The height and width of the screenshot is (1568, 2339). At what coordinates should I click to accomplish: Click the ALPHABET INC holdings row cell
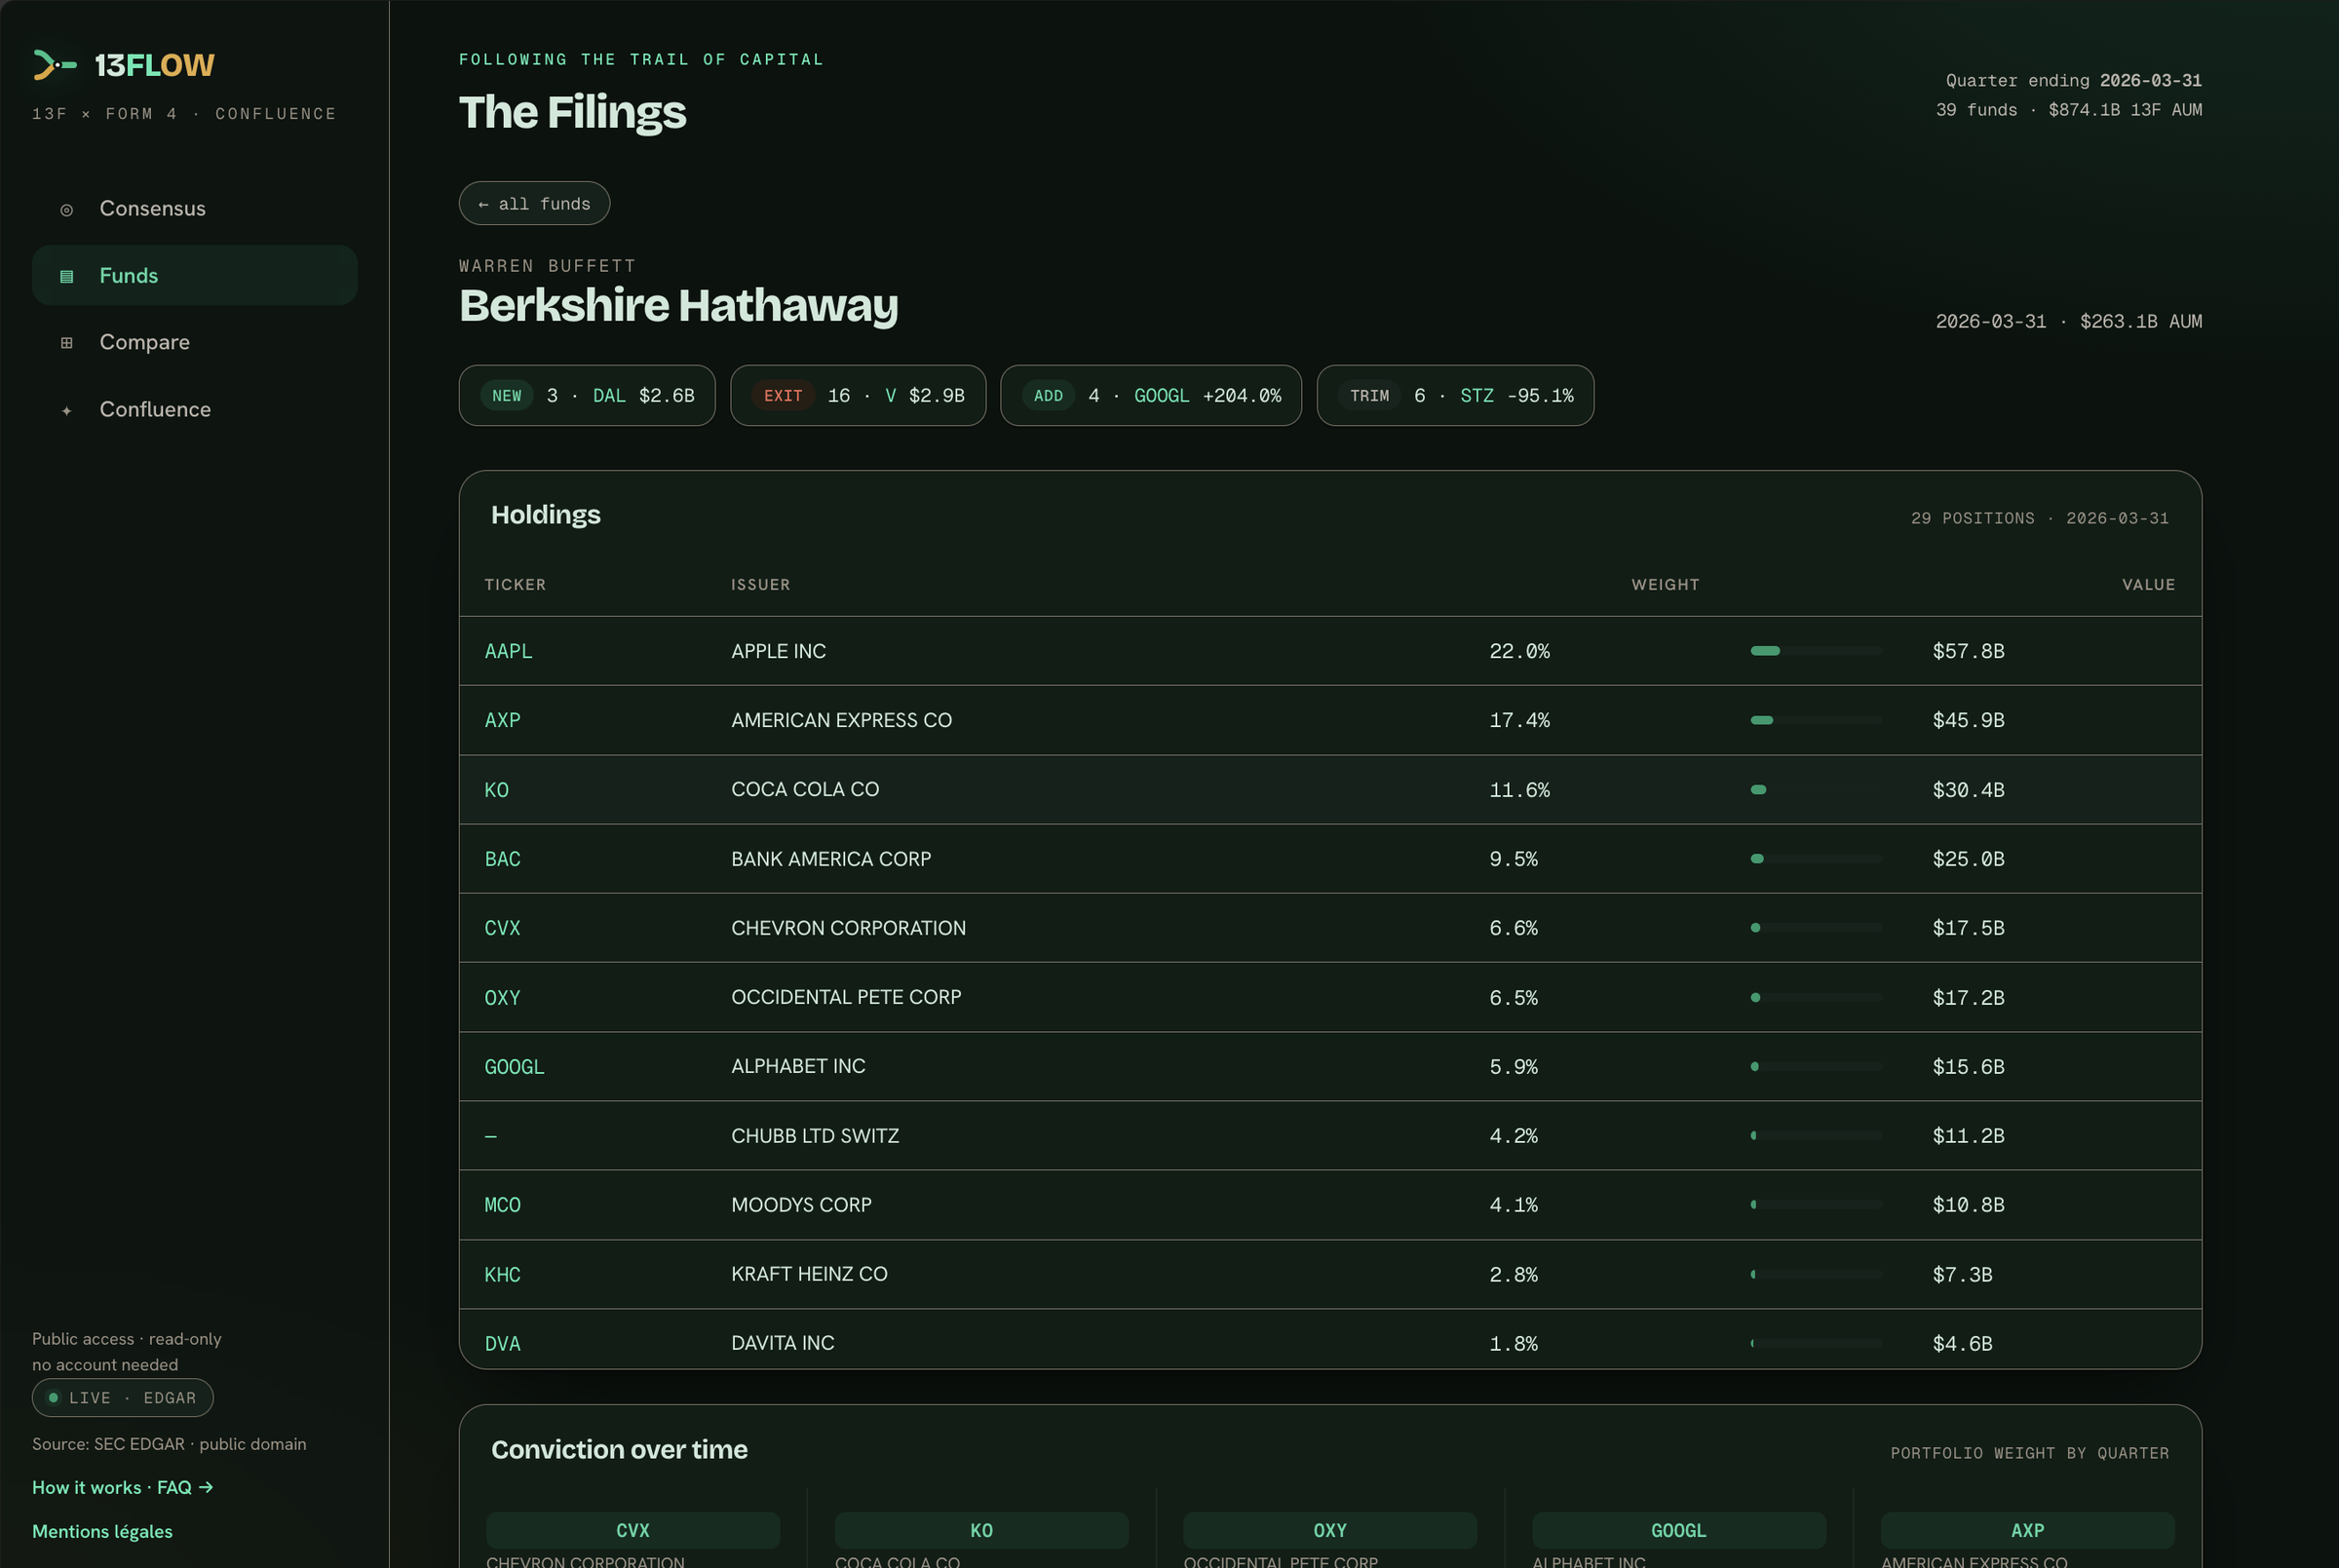(798, 1066)
